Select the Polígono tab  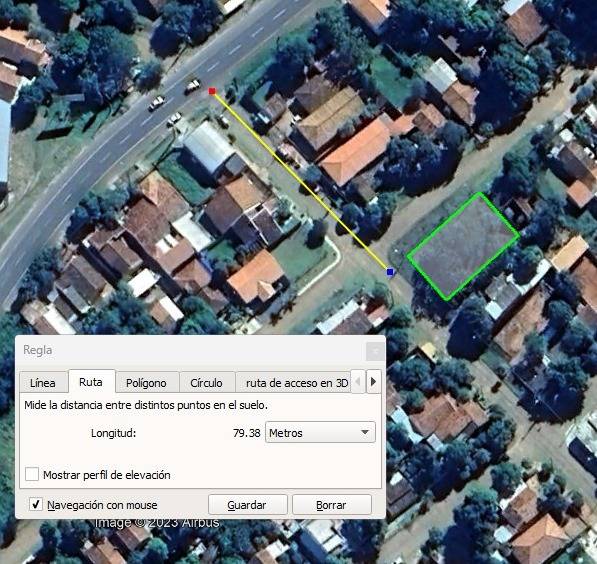pyautogui.click(x=146, y=382)
